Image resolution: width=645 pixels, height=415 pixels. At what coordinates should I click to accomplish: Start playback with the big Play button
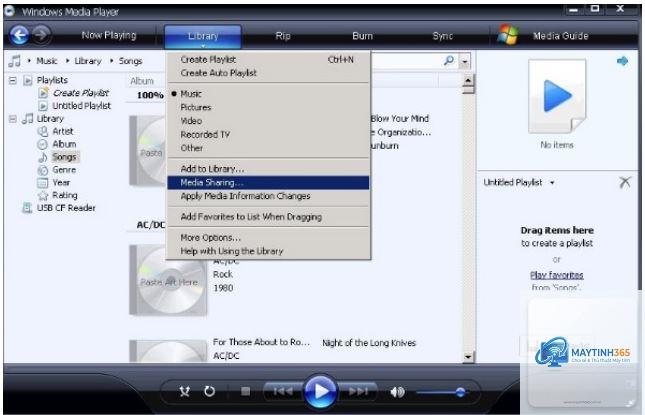[x=320, y=391]
